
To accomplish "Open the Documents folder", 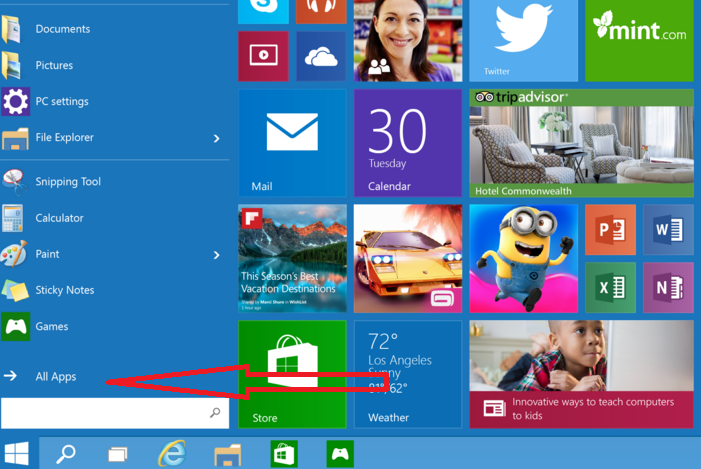I will tap(114, 29).
